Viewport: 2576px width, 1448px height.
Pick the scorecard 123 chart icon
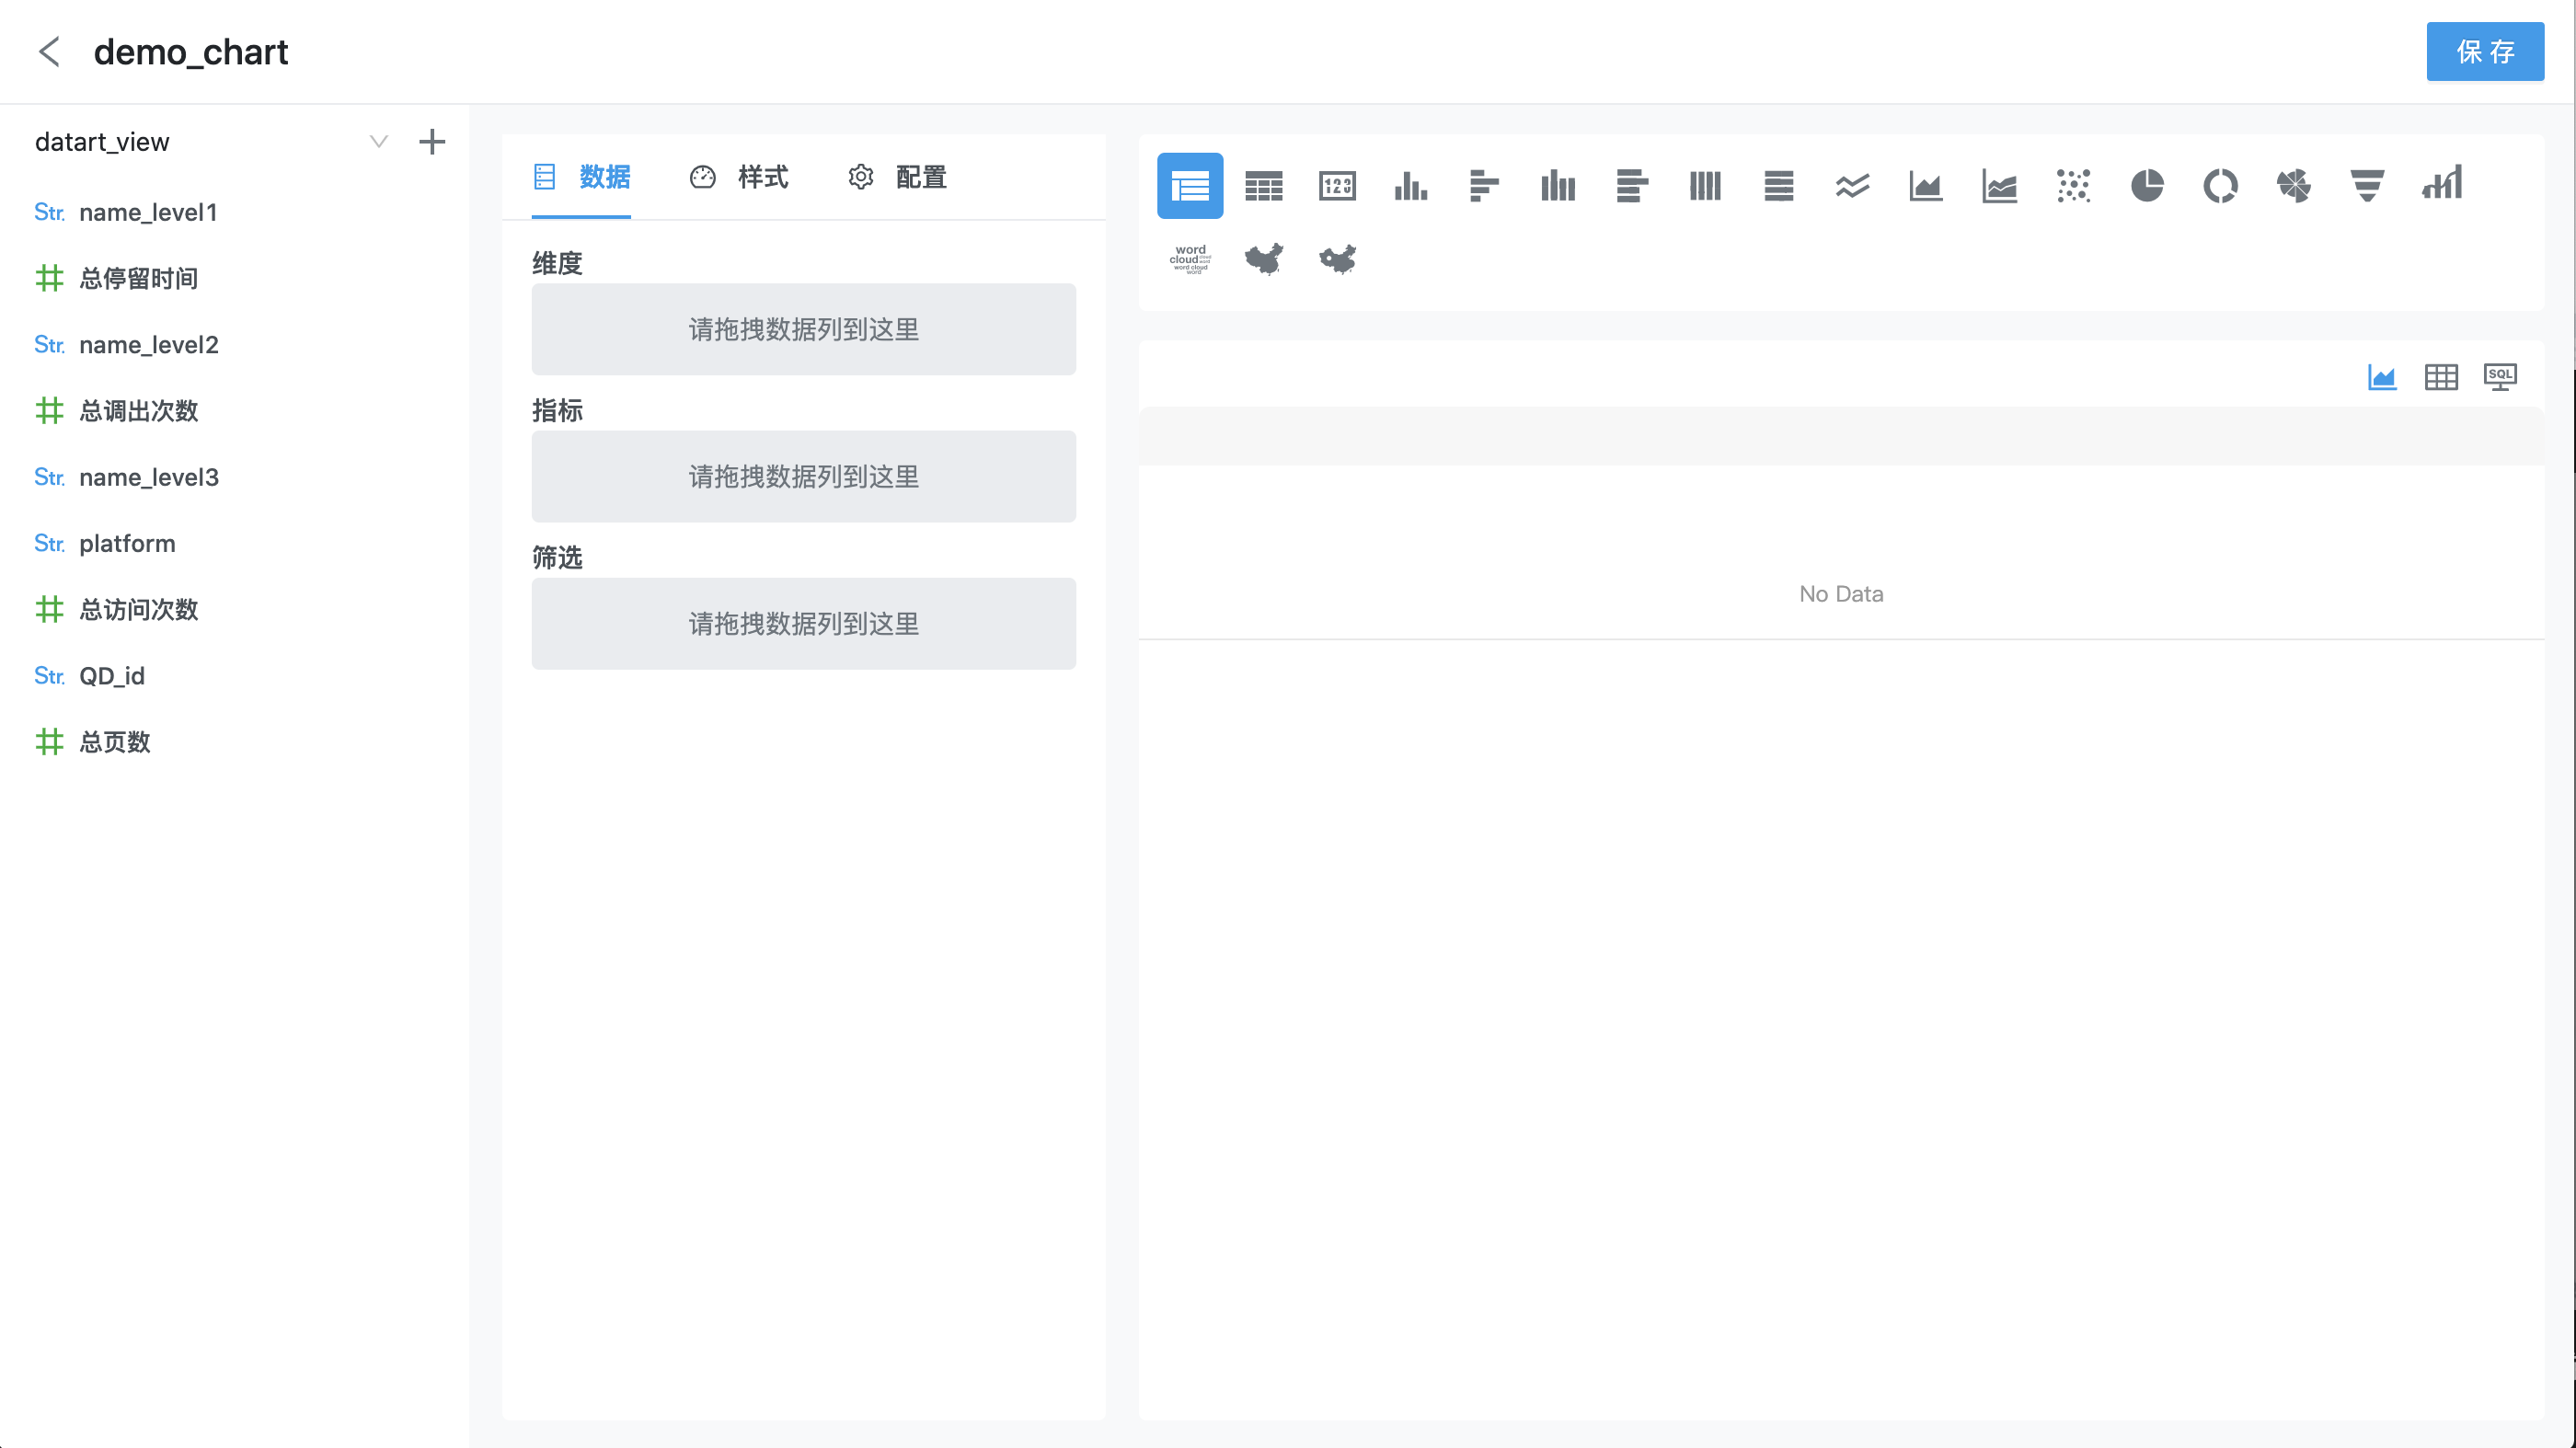(1337, 185)
